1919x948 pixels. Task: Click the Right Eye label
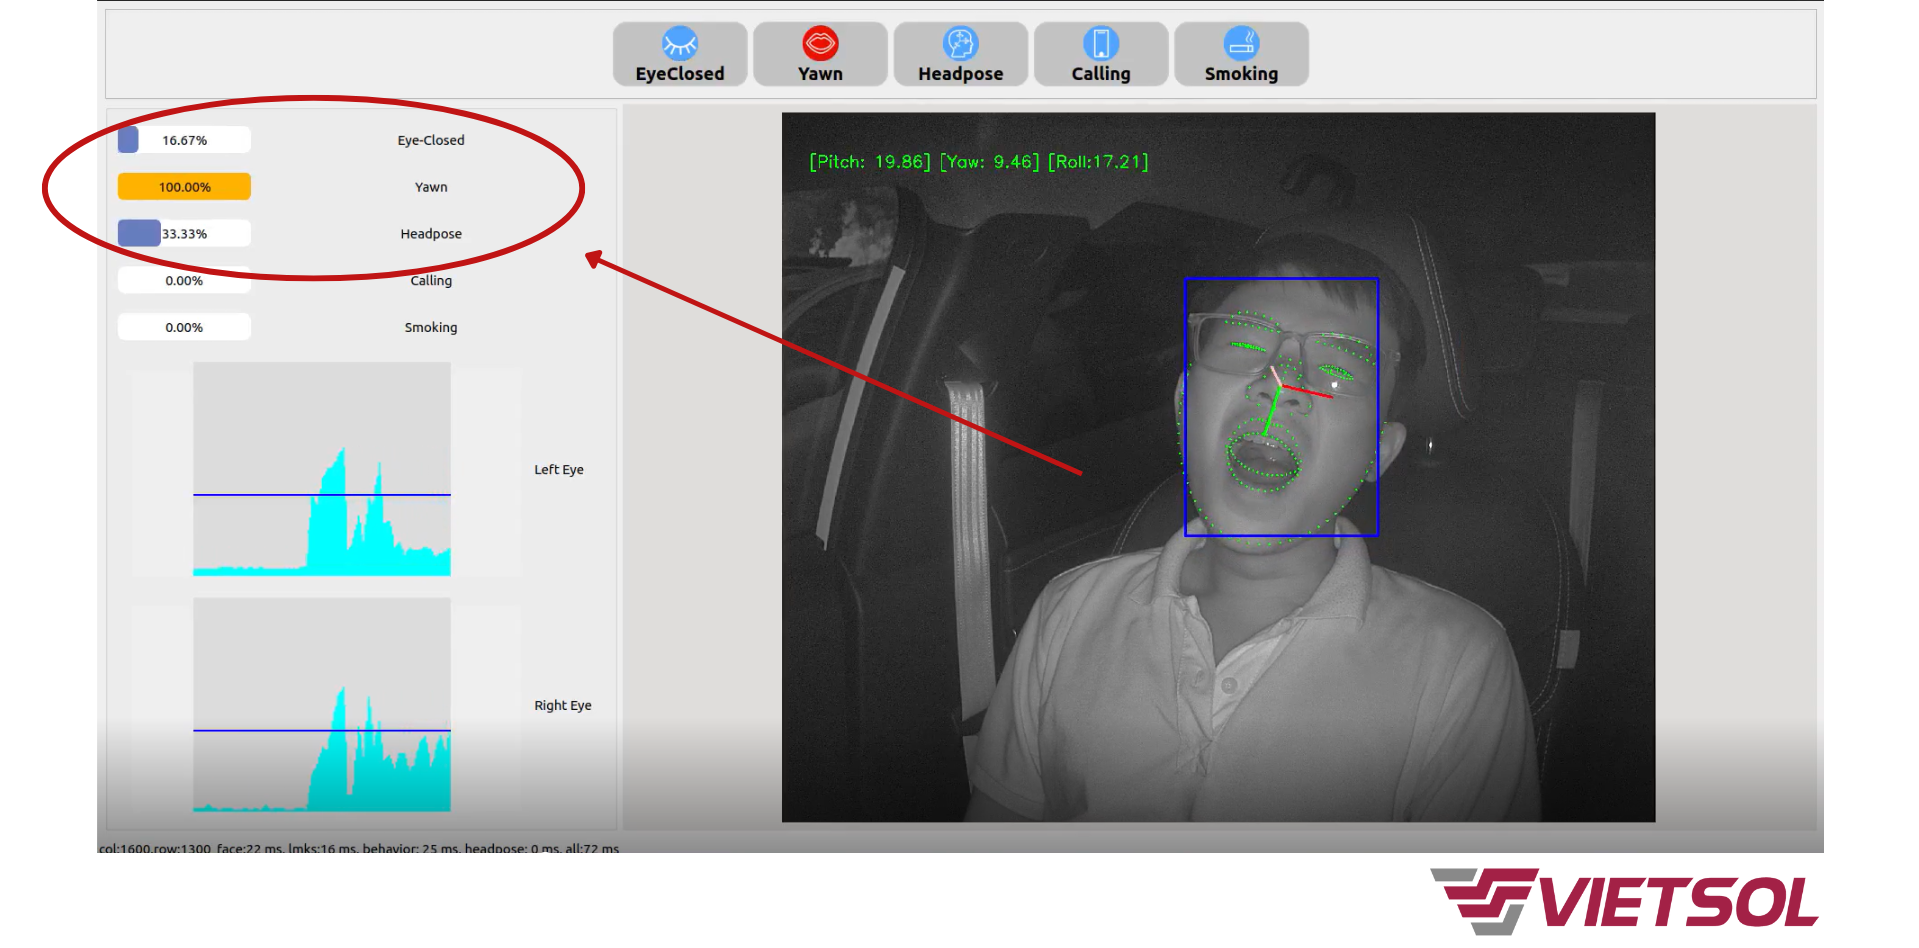click(x=562, y=706)
